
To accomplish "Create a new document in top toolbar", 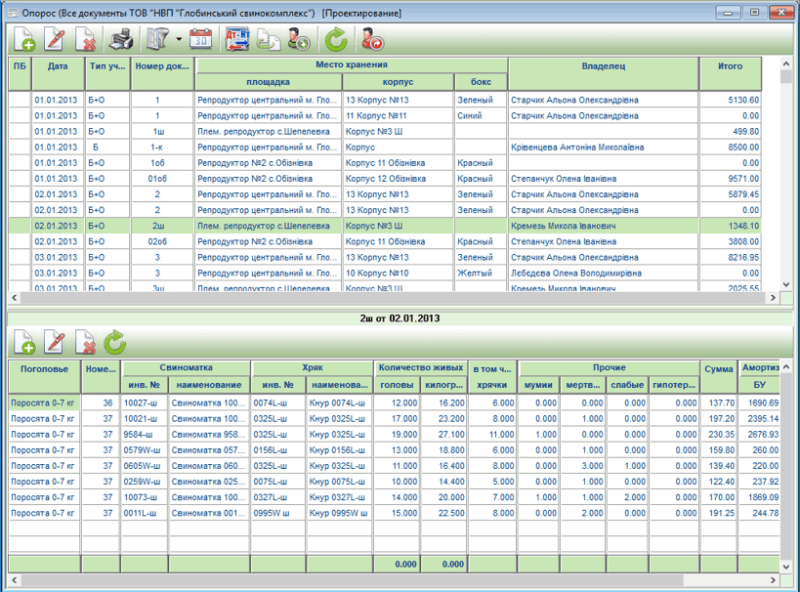I will point(24,40).
